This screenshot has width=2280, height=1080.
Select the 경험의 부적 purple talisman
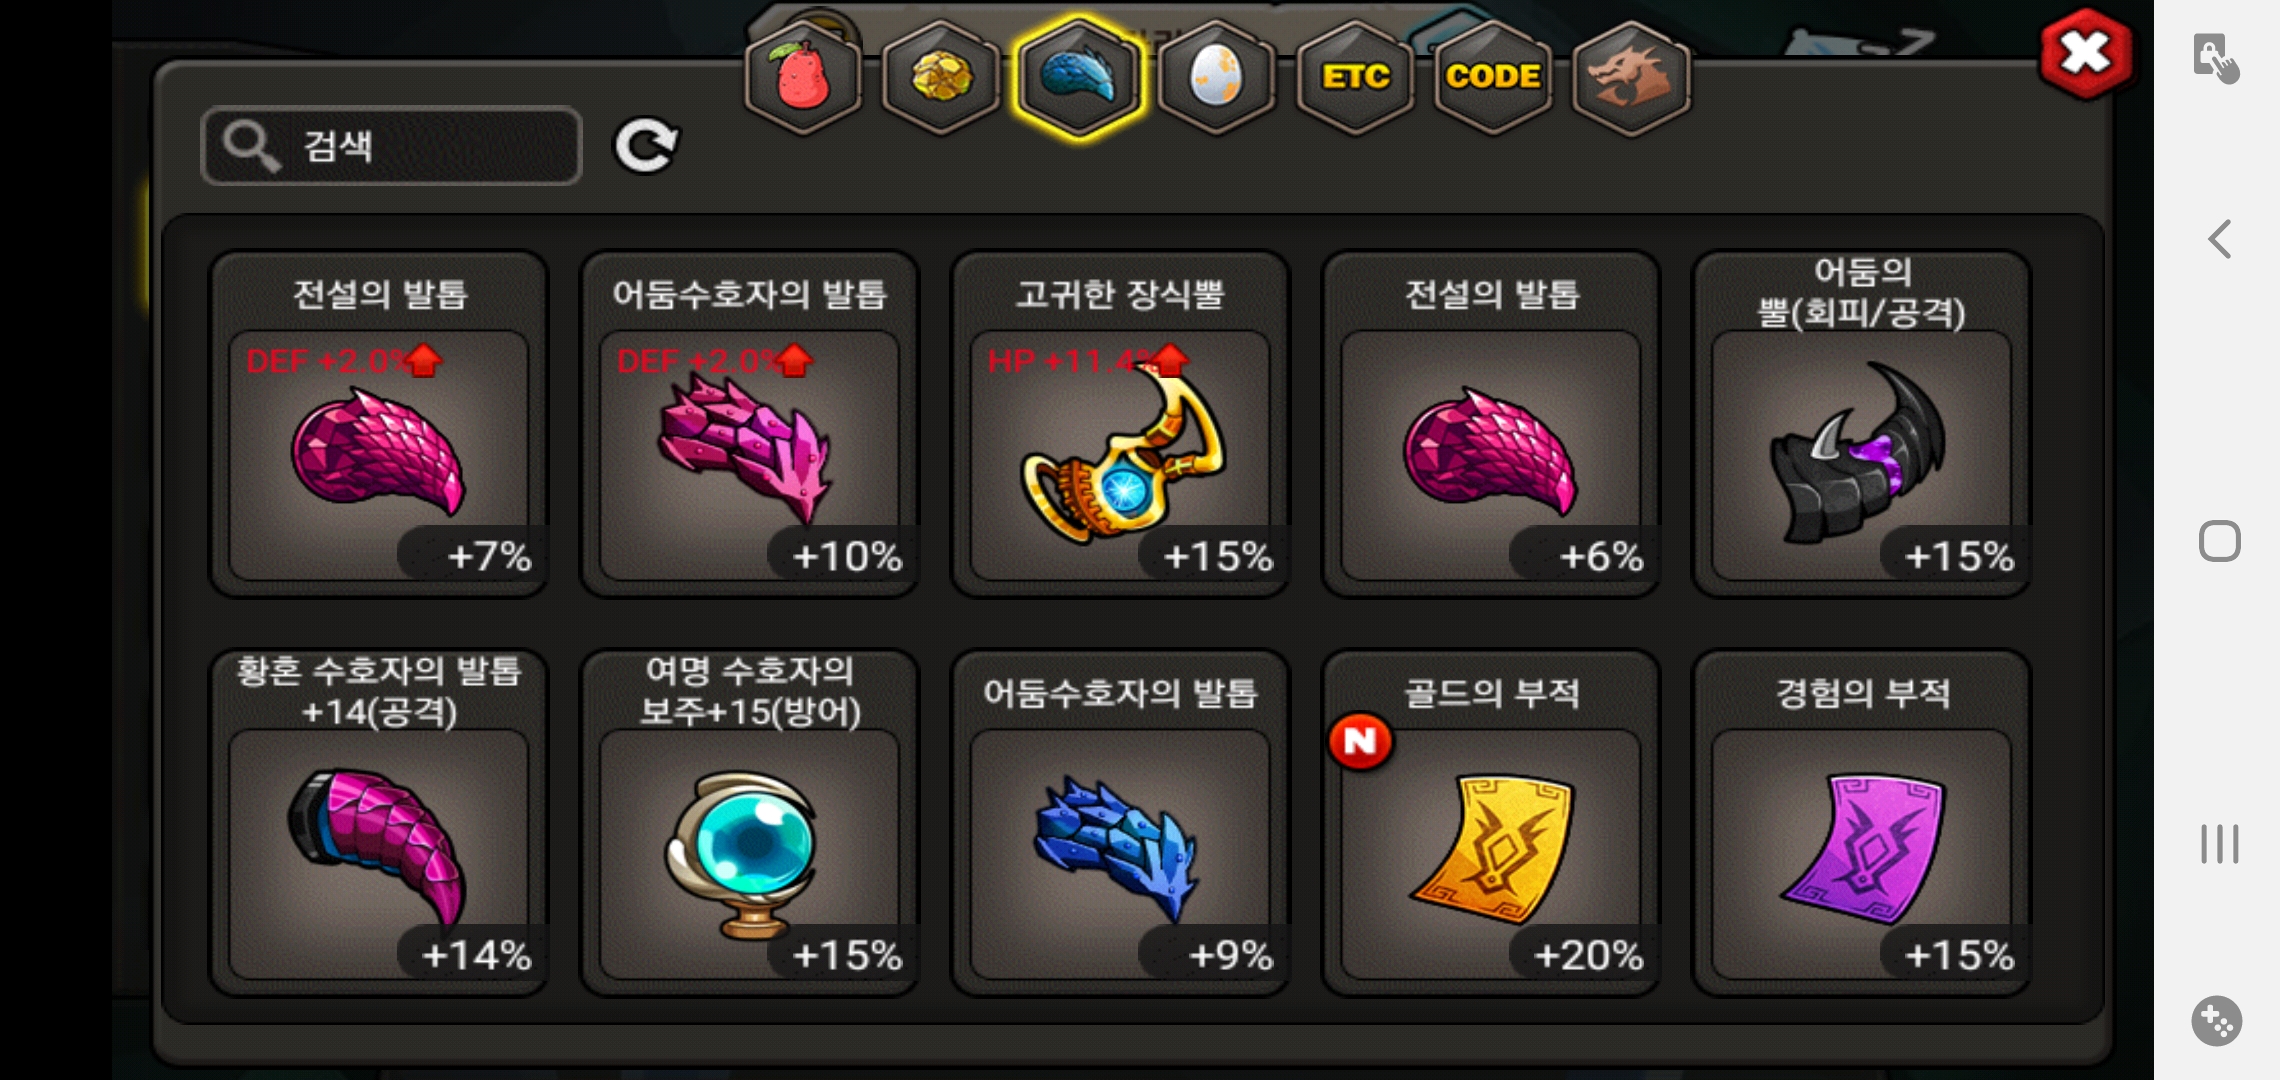[x=1861, y=823]
